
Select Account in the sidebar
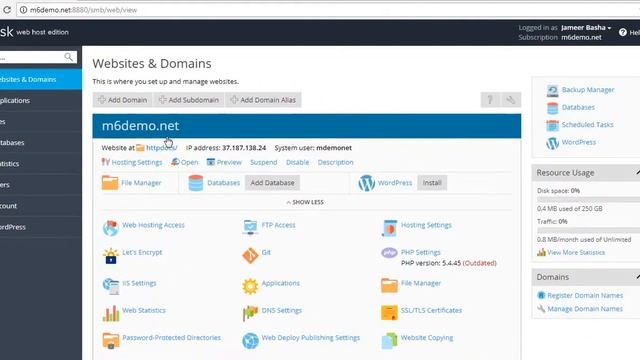point(41,206)
